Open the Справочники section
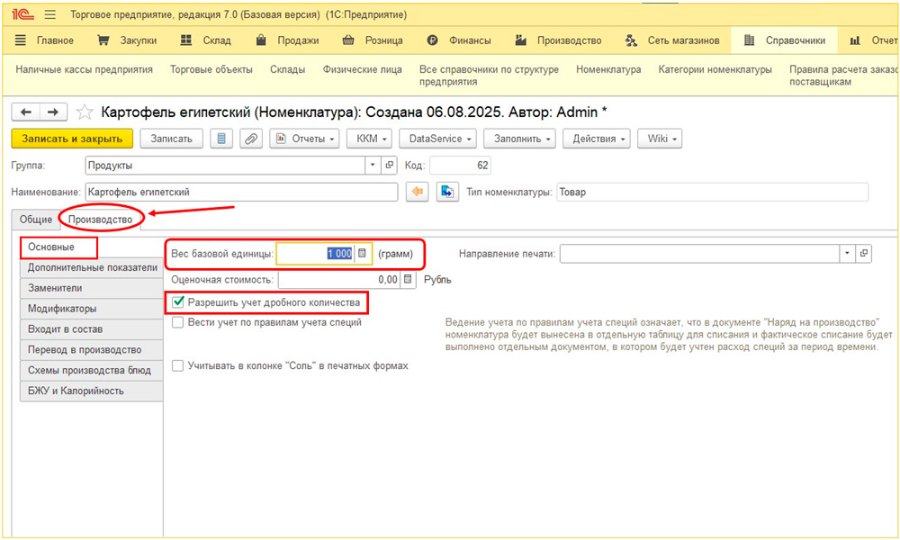The image size is (900, 540). coord(785,40)
